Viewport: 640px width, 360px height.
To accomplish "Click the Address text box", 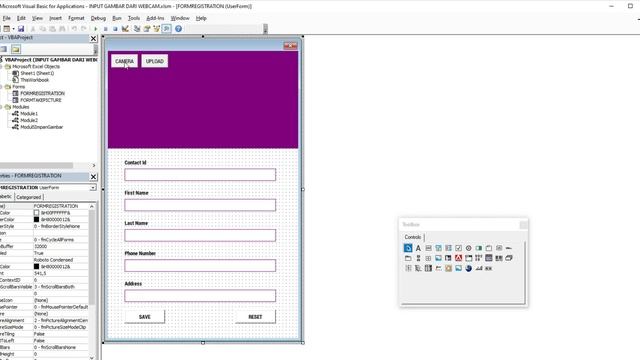I will (x=200, y=296).
